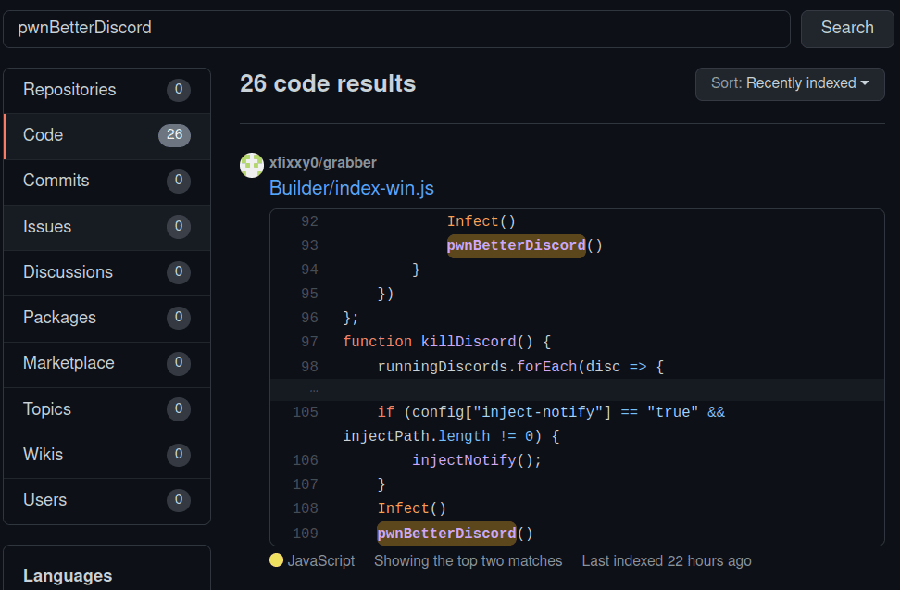Screen dimensions: 900x590
Task: Browse Topics search results
Action: tap(45, 409)
